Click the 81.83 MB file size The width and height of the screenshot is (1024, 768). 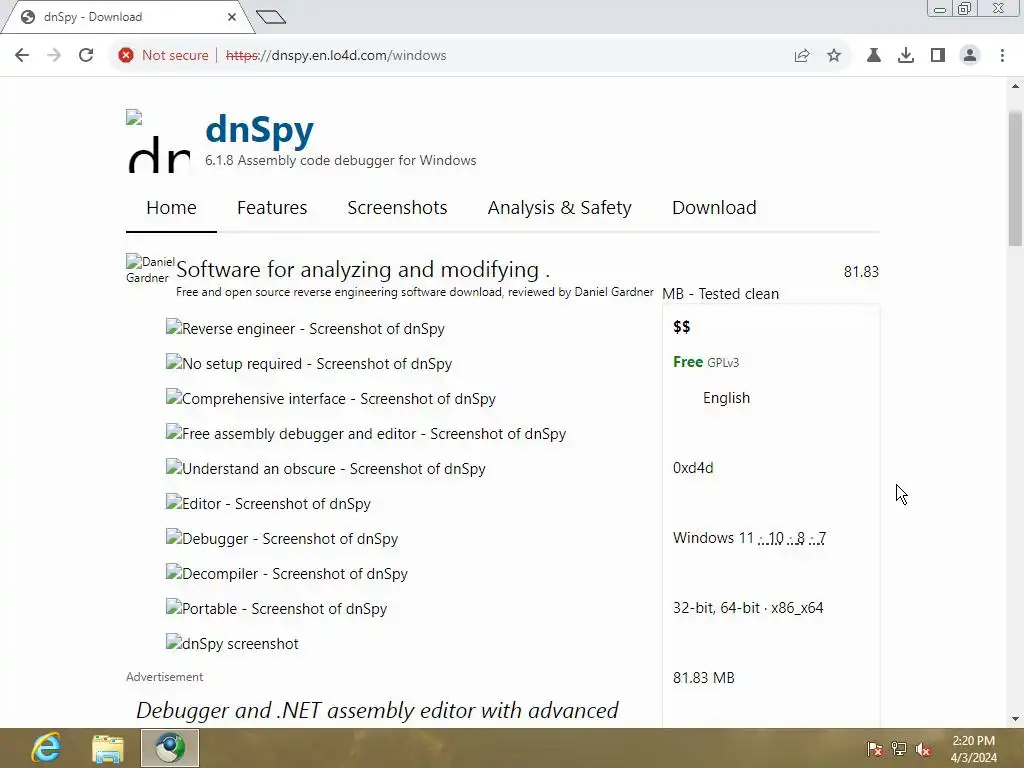(x=704, y=678)
